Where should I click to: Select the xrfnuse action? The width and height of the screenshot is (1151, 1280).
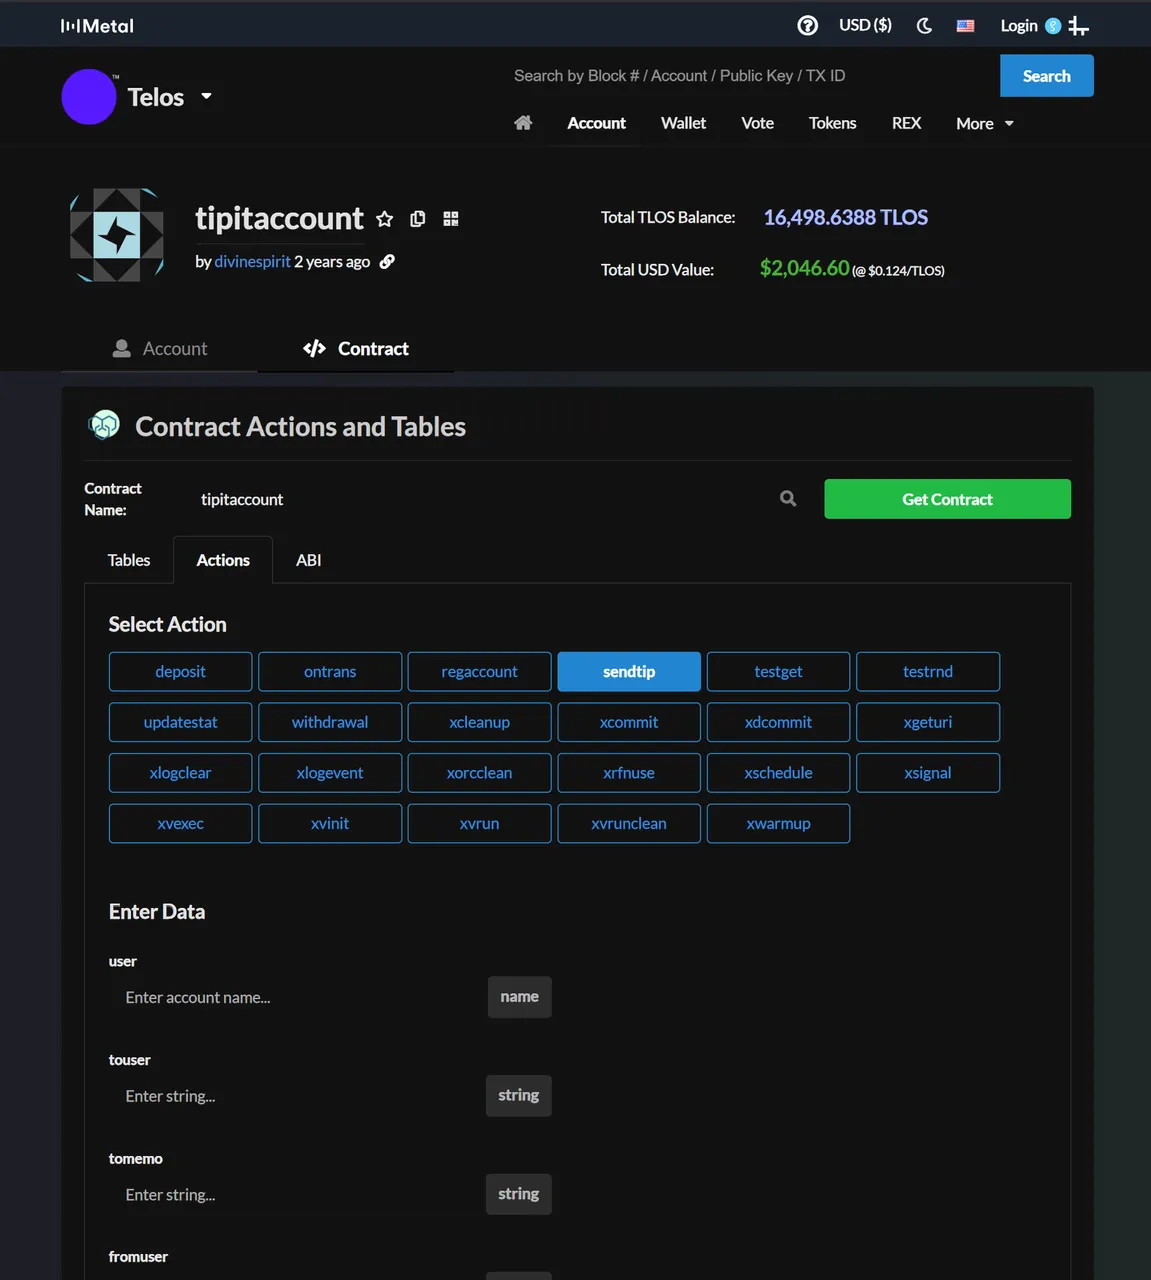coord(629,773)
